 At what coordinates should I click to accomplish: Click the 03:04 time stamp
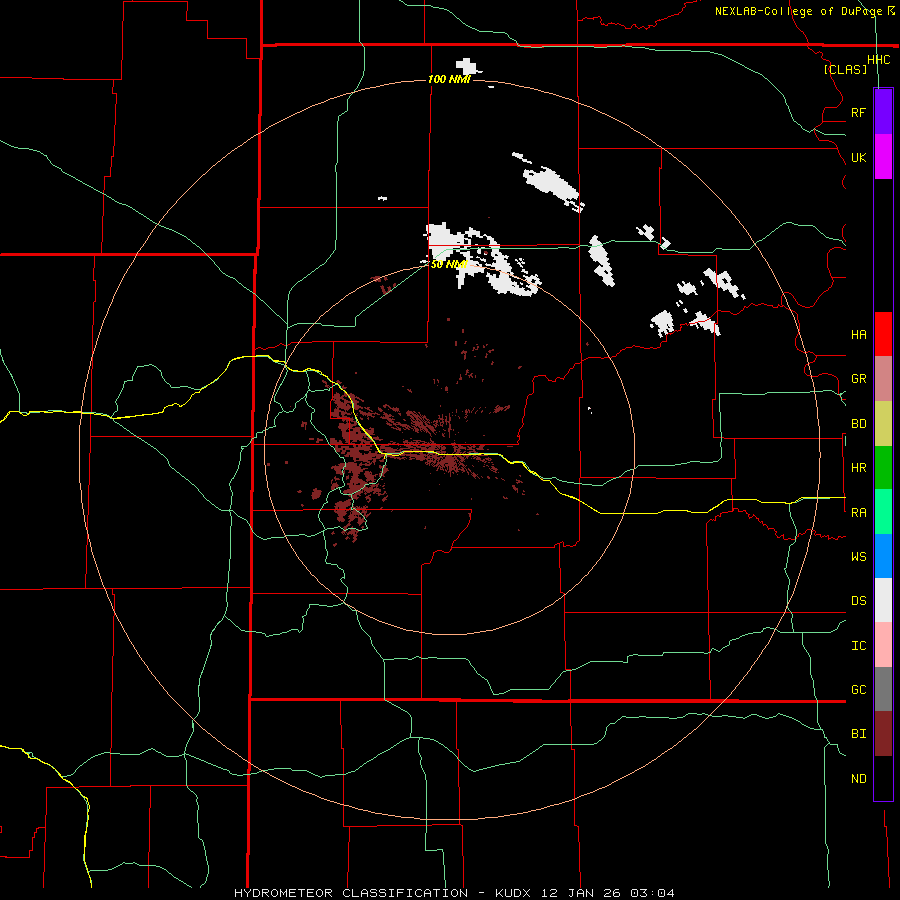(652, 893)
